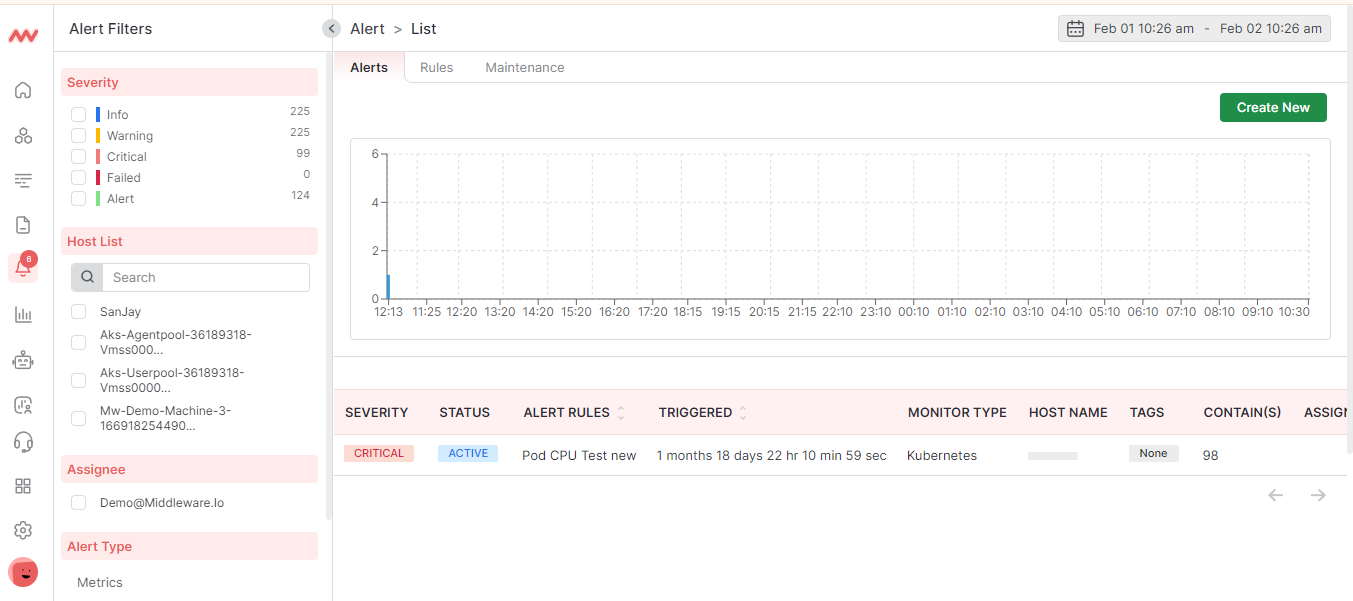
Task: Click the apps grid icon in sidebar
Action: click(23, 486)
